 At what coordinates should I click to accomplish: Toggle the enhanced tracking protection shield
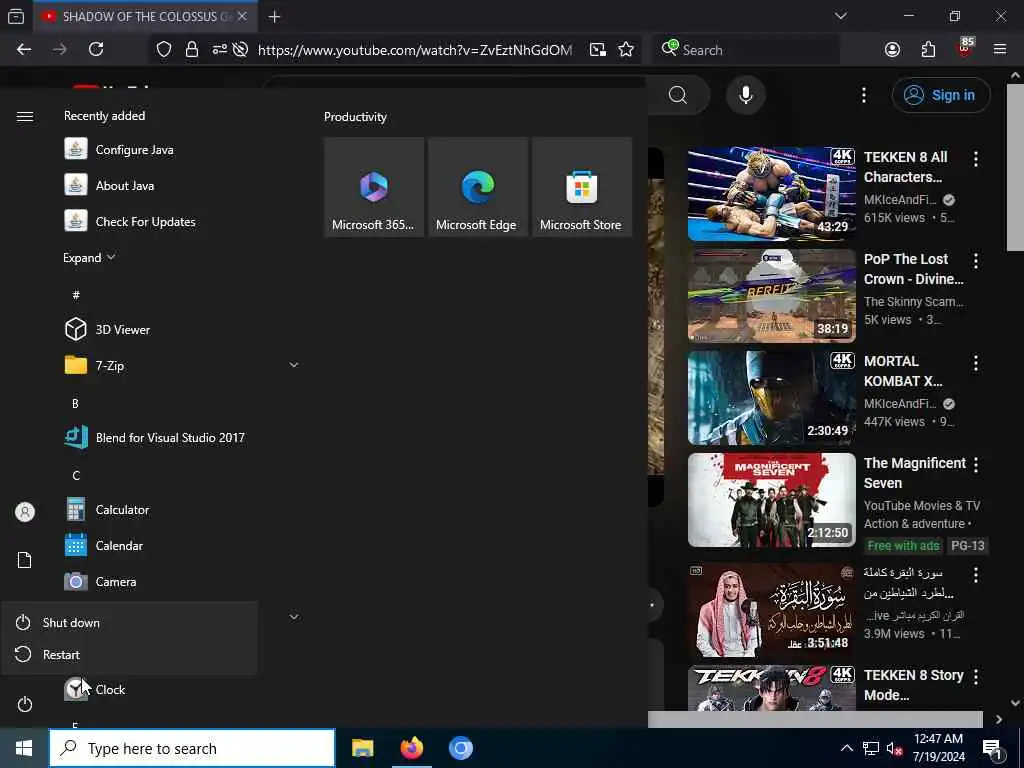click(x=164, y=50)
